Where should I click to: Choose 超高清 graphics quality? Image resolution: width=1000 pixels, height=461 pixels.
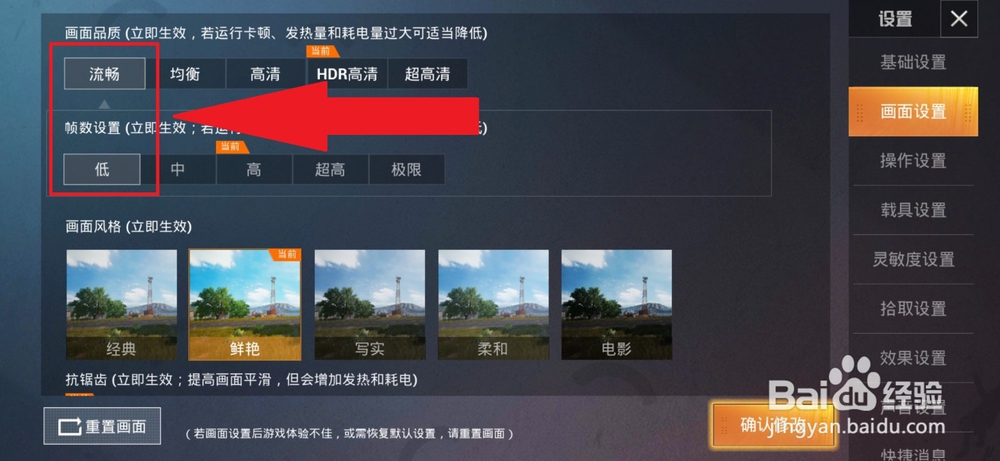pos(427,74)
